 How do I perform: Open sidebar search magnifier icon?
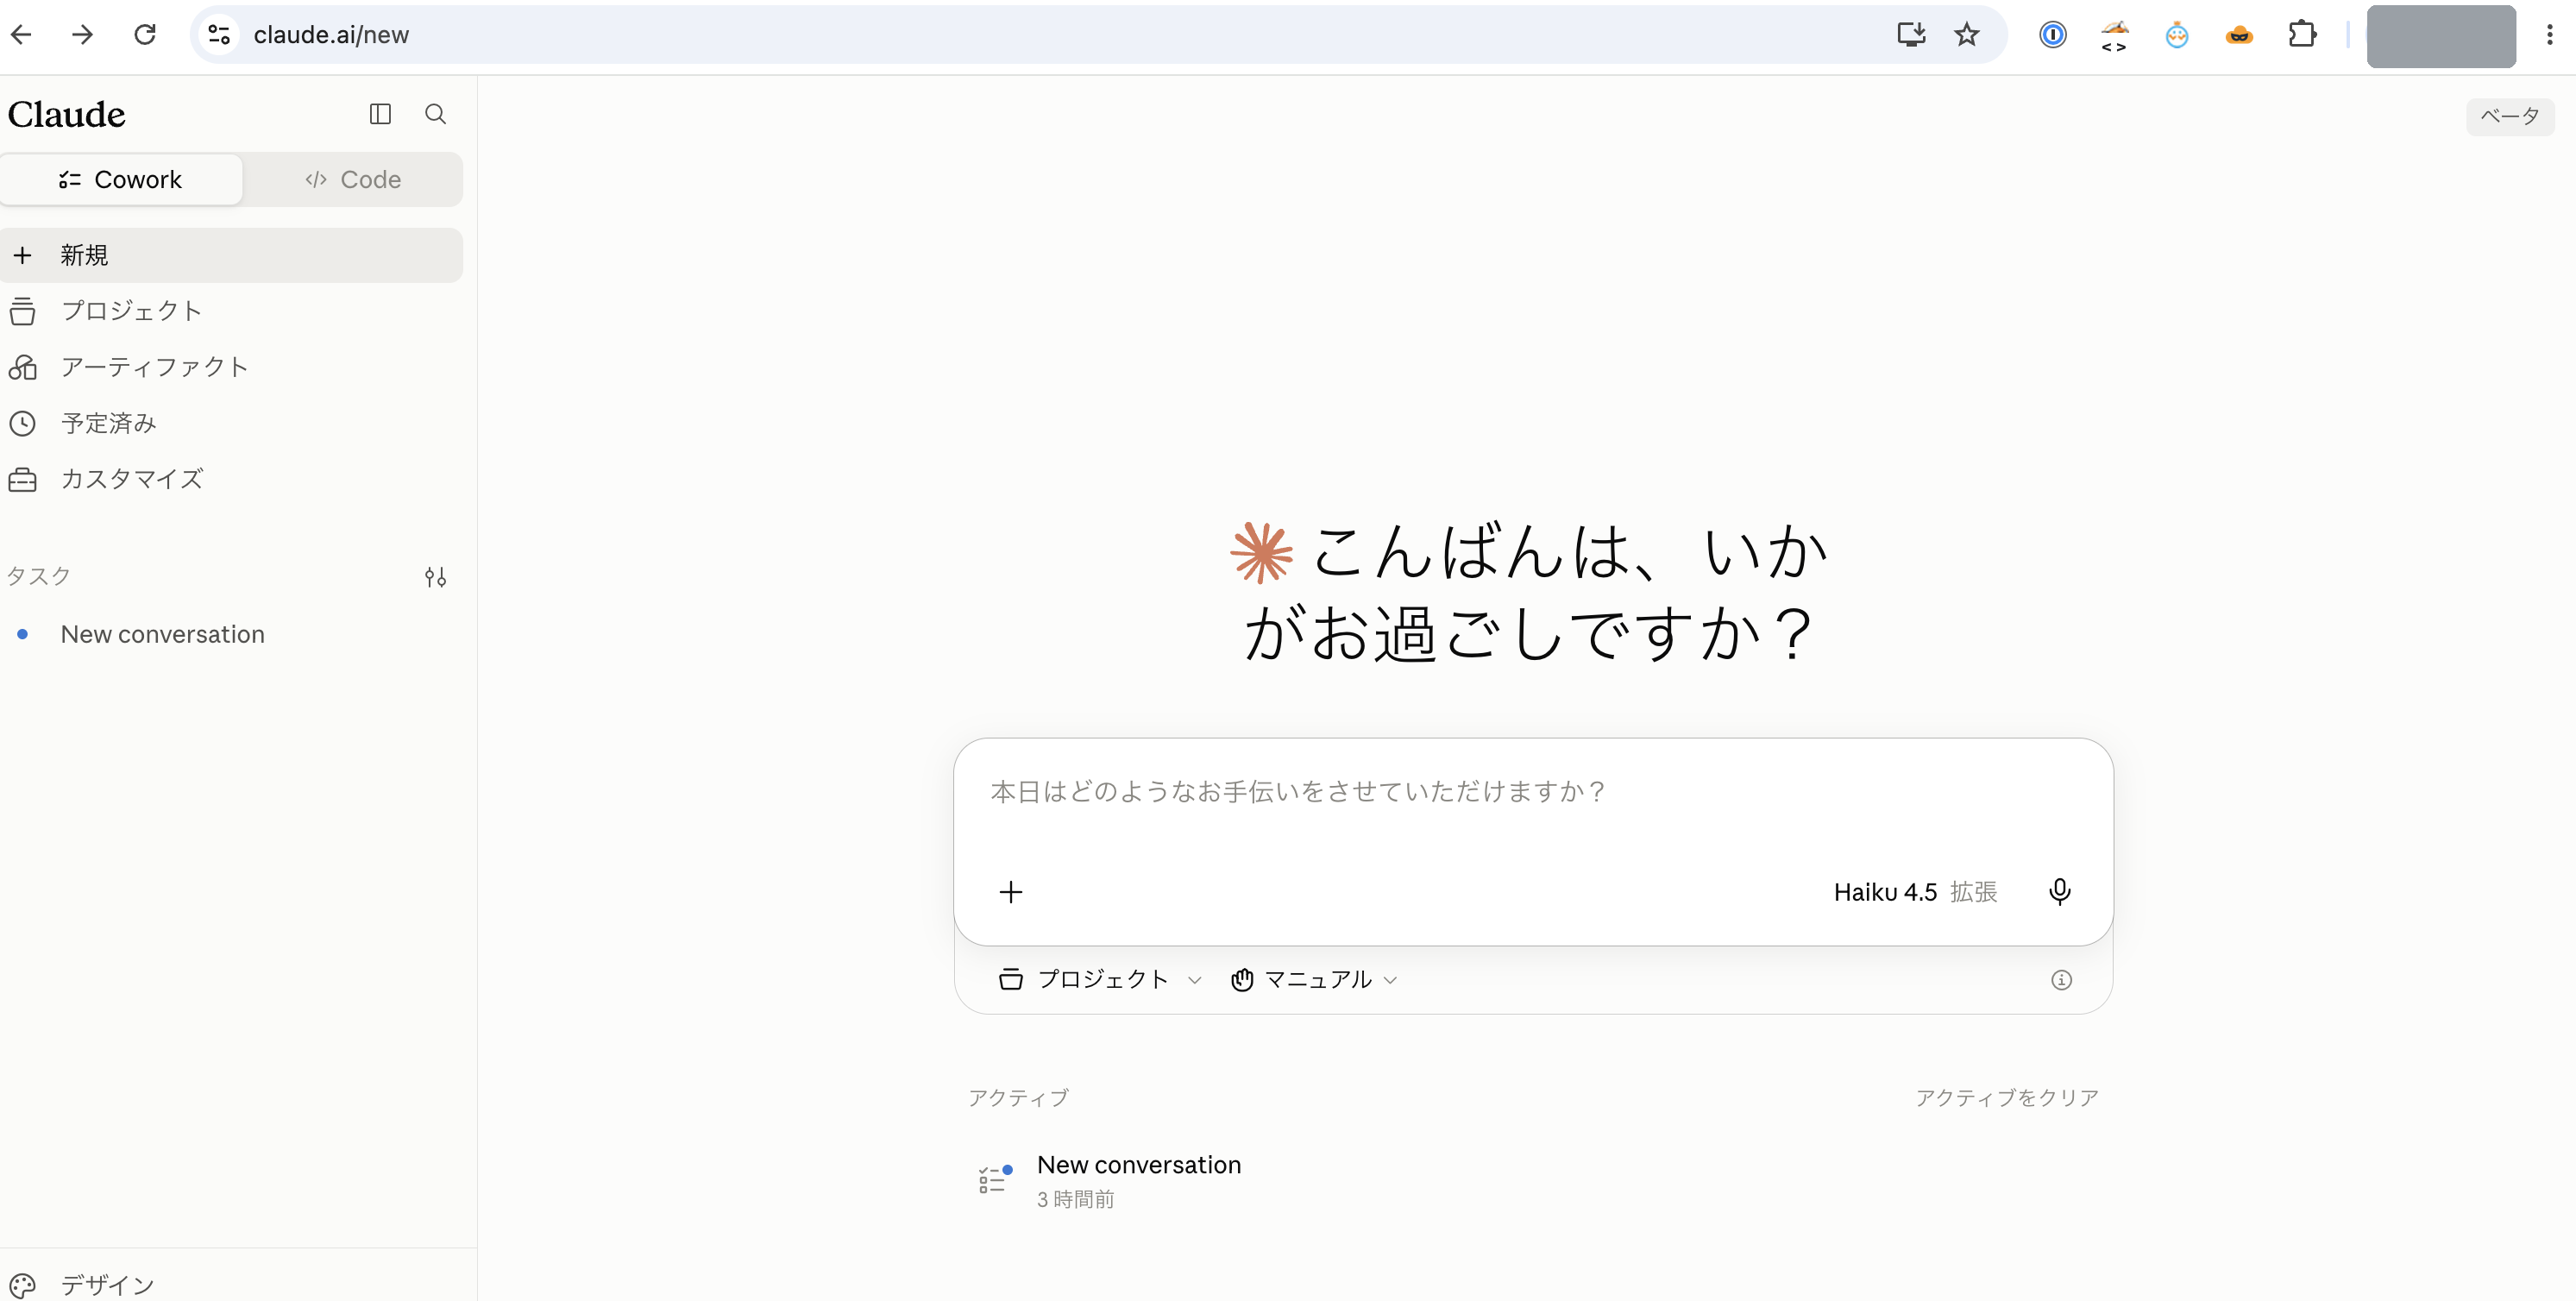[x=435, y=114]
